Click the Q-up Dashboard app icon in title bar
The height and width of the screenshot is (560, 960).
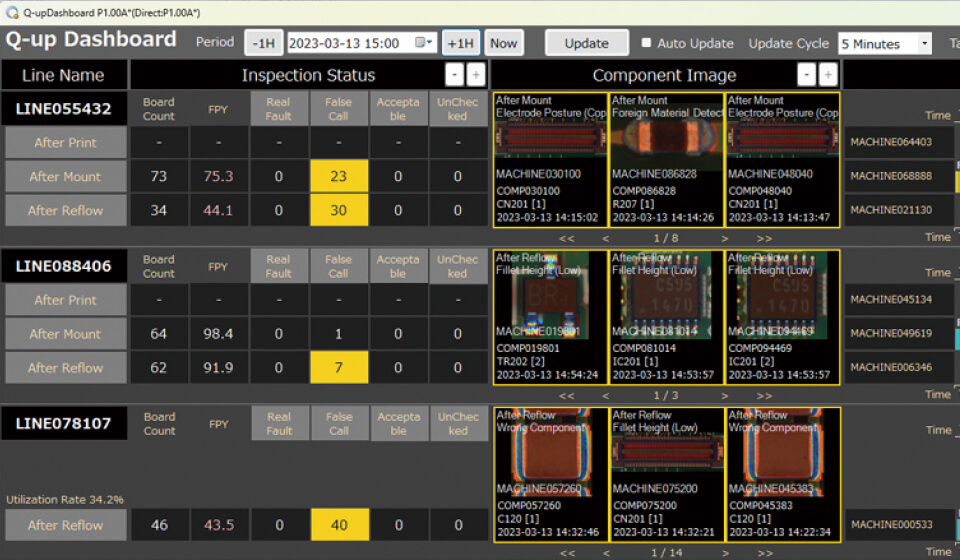click(12, 12)
